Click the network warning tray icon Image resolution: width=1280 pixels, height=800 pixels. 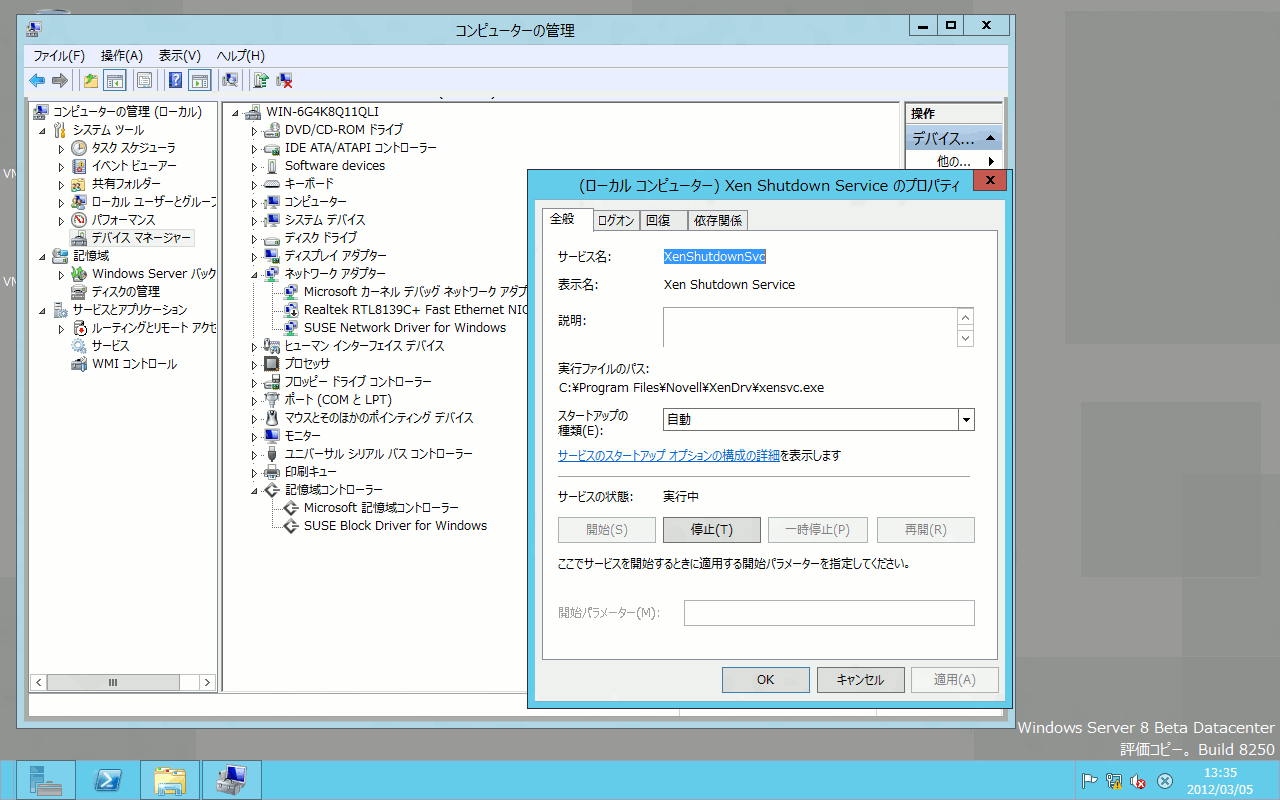click(x=1113, y=781)
